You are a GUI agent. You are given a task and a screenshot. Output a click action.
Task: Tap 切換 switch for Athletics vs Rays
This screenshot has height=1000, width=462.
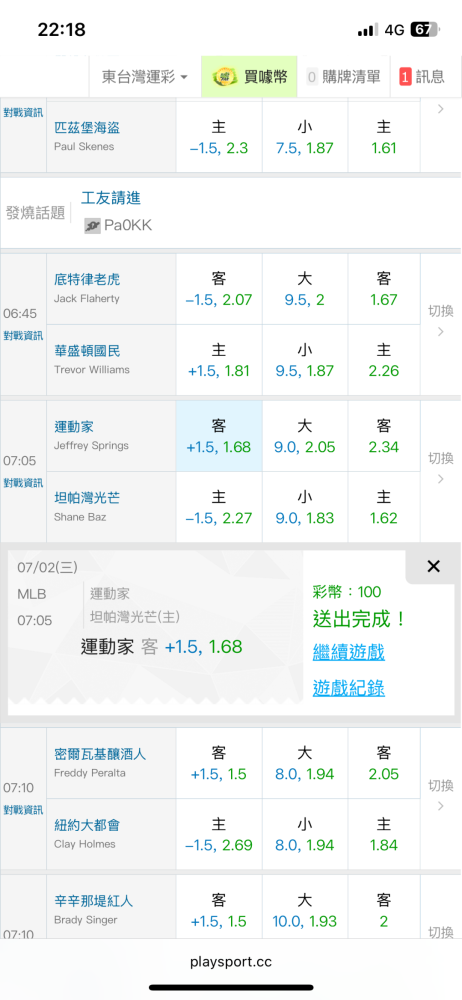click(x=440, y=467)
